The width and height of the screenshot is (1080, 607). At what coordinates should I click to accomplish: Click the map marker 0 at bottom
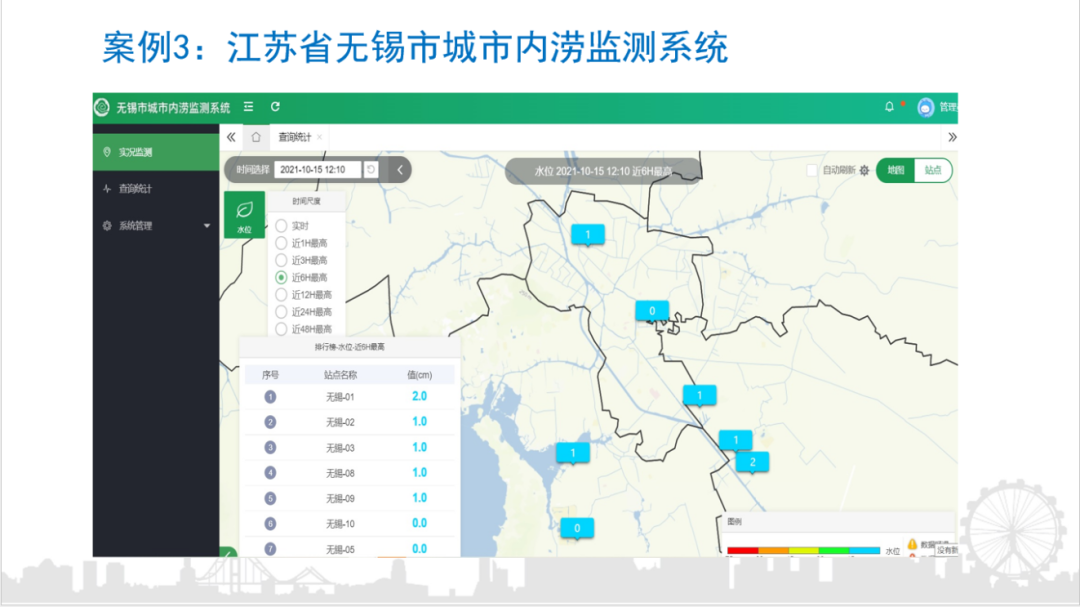(x=577, y=528)
